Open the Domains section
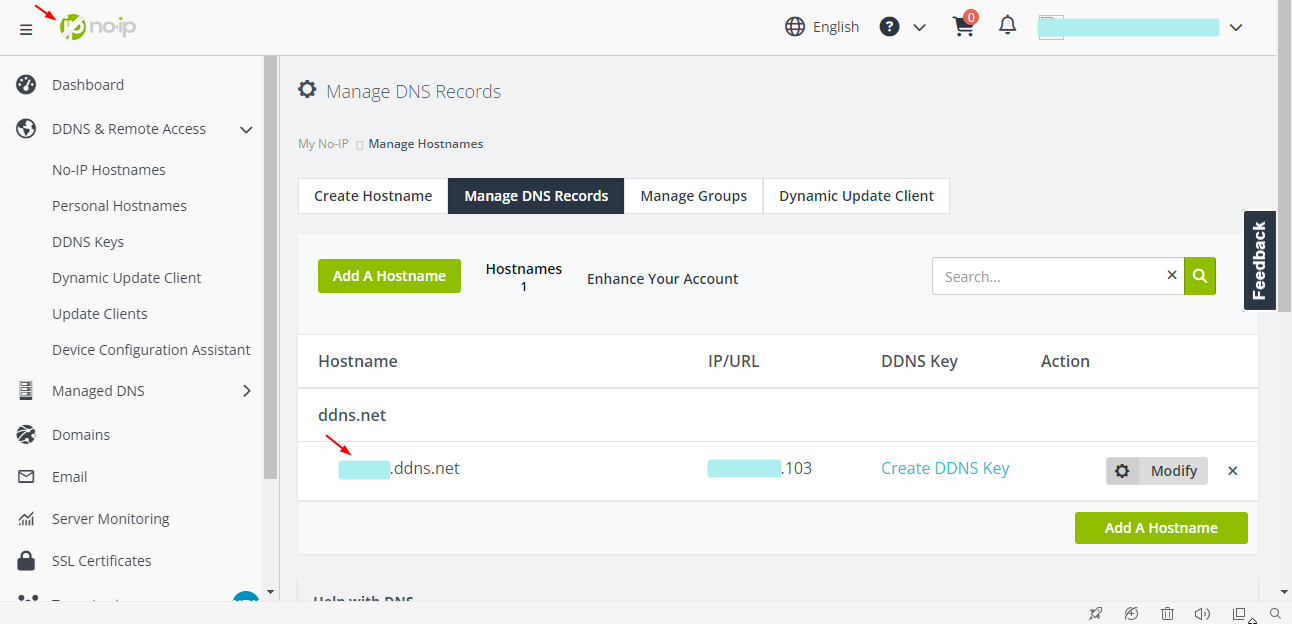Image resolution: width=1292 pixels, height=624 pixels. coord(81,435)
